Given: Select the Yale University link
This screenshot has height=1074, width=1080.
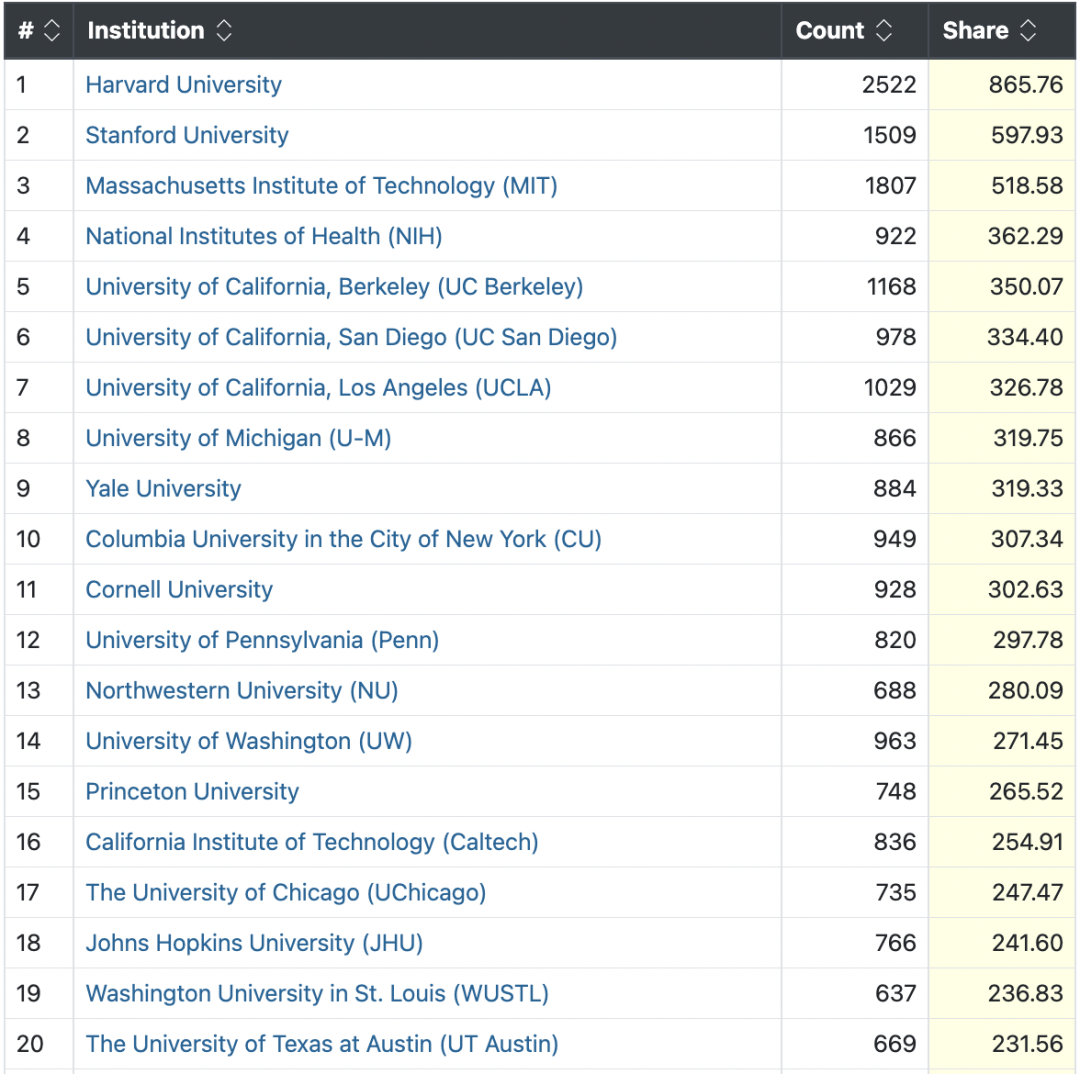Looking at the screenshot, I should [x=163, y=489].
